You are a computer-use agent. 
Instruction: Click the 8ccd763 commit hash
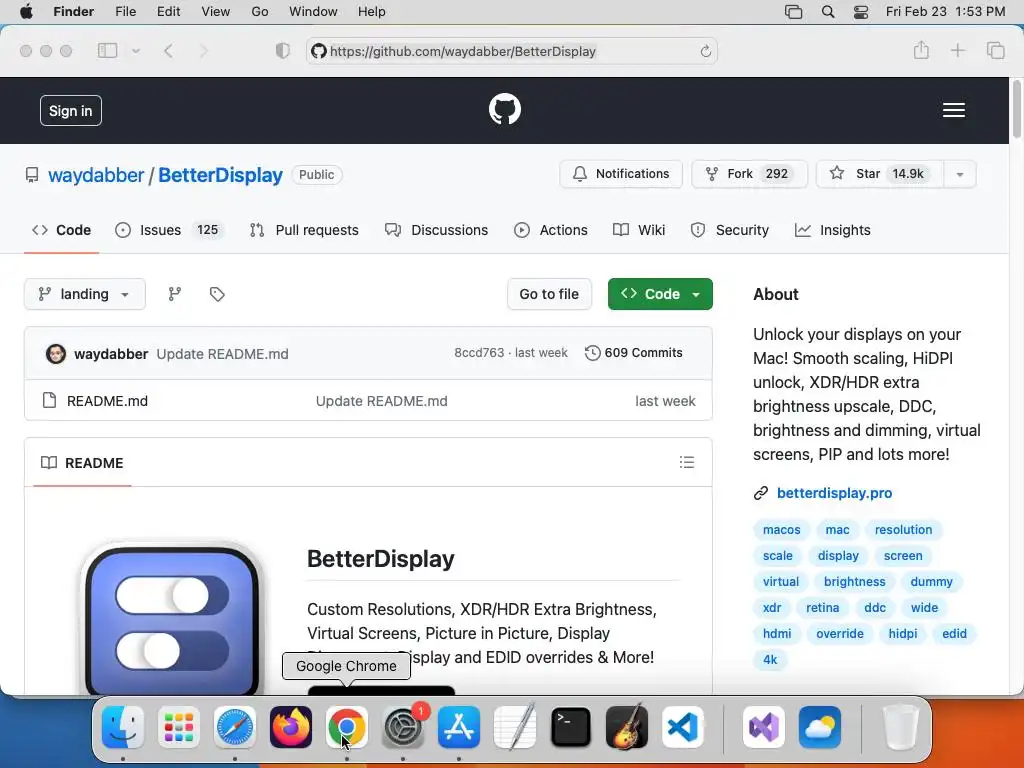click(x=479, y=353)
